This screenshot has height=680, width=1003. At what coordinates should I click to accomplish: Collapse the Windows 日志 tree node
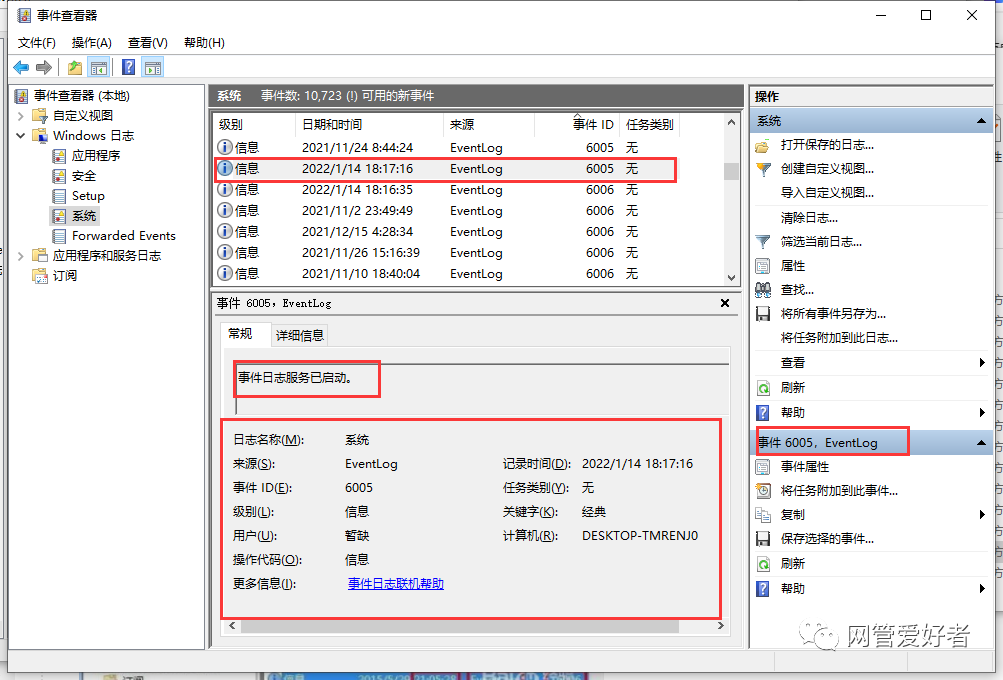click(20, 135)
